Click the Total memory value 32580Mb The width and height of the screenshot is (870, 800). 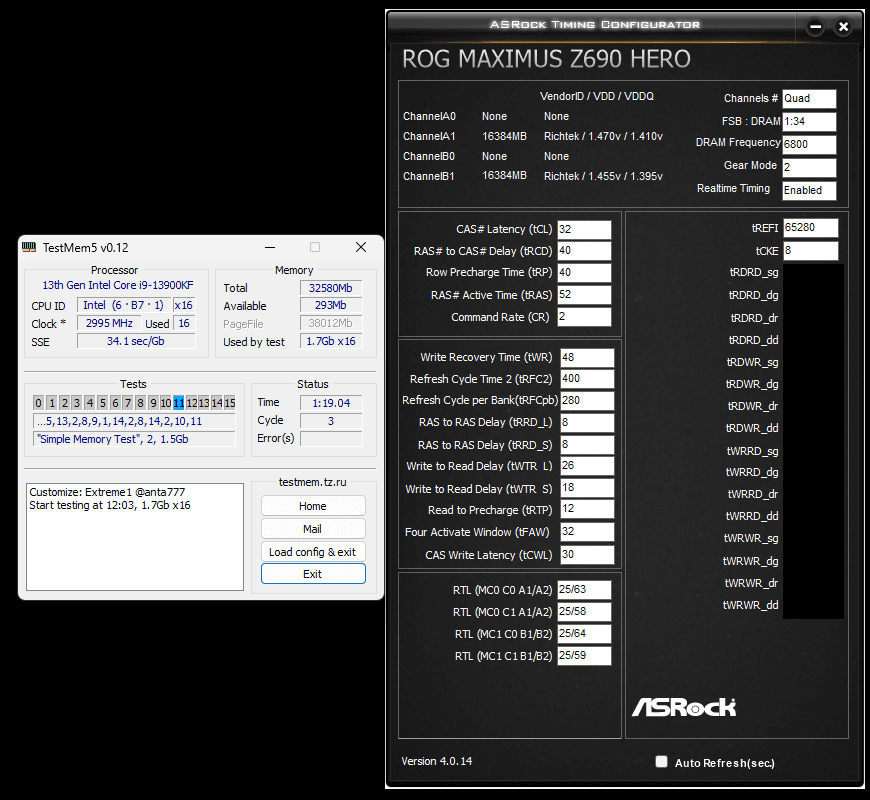tap(331, 288)
